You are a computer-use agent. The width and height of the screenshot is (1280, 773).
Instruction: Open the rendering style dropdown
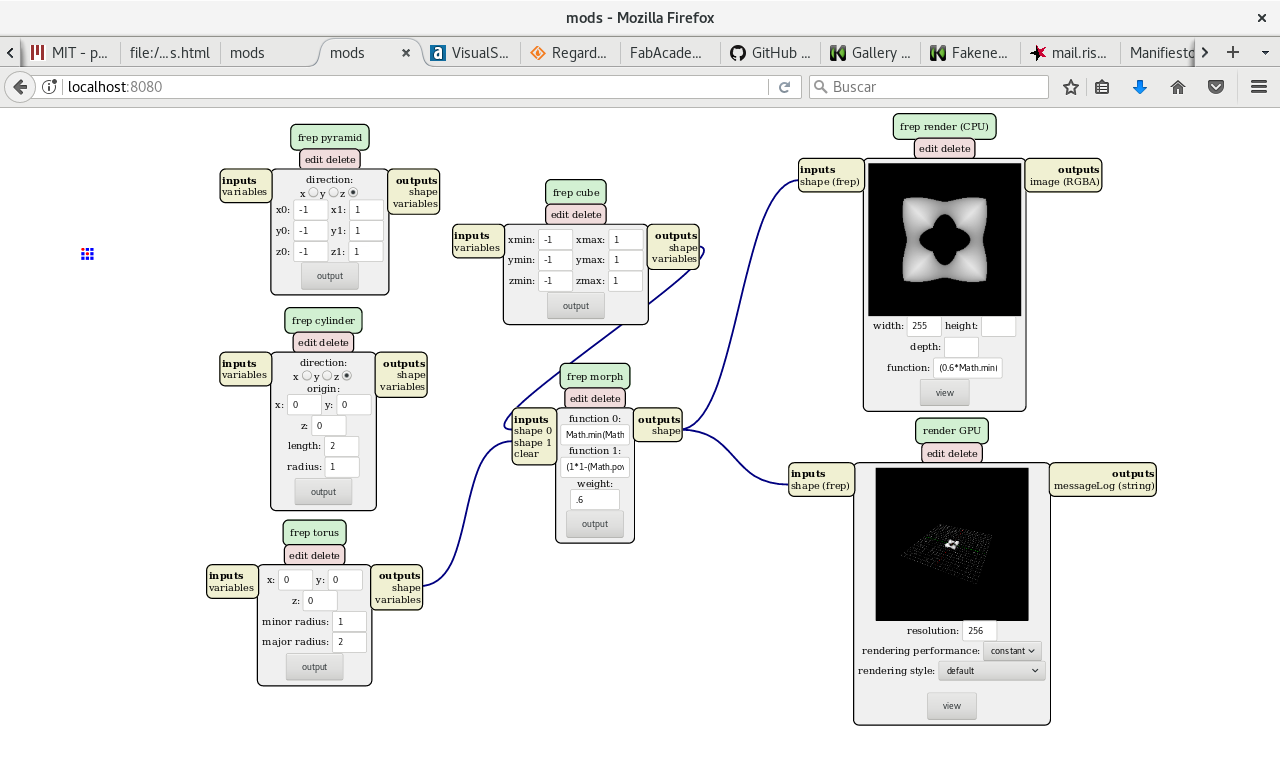(x=992, y=671)
